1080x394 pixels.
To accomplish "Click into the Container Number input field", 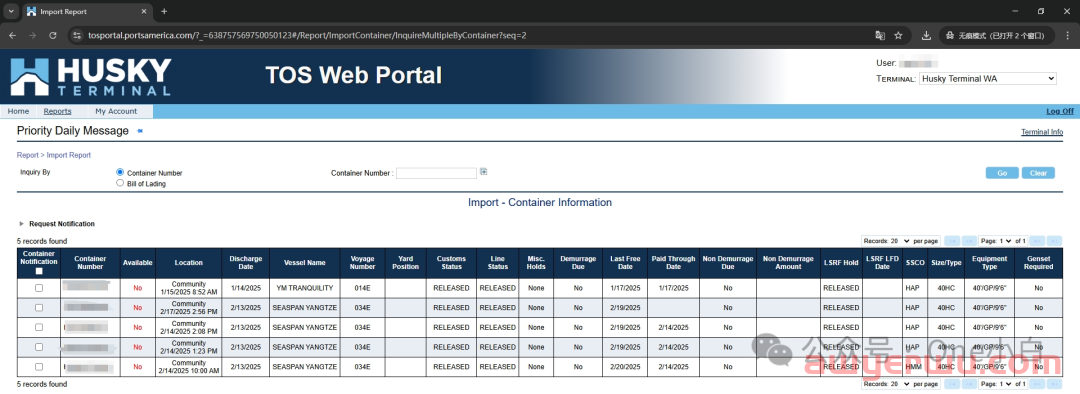I will [x=437, y=173].
